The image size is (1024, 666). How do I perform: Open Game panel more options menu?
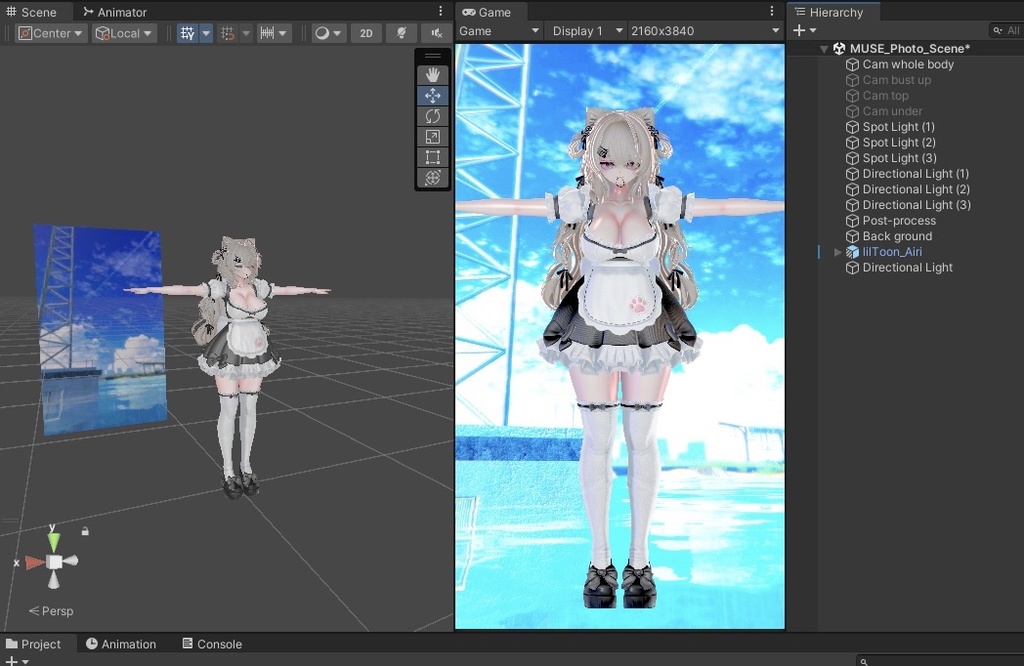(x=772, y=11)
